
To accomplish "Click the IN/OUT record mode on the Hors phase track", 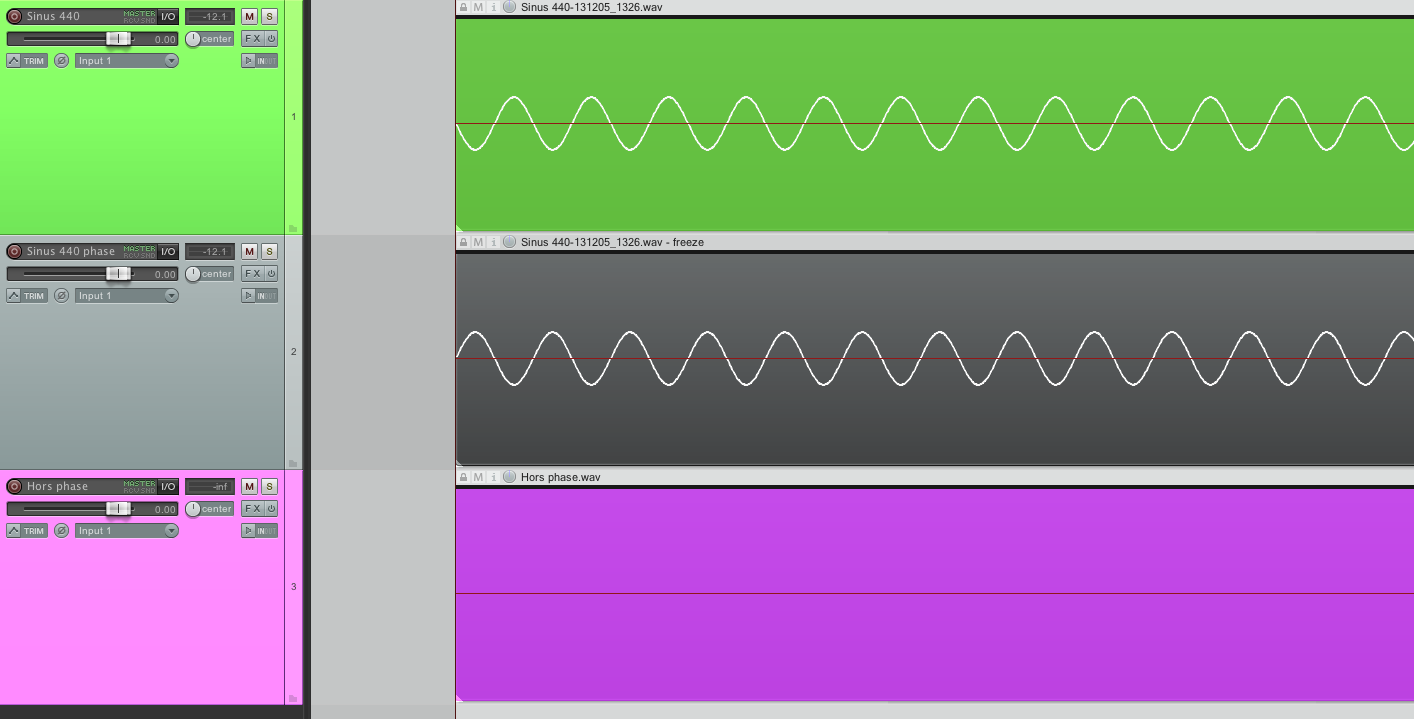I will [267, 530].
